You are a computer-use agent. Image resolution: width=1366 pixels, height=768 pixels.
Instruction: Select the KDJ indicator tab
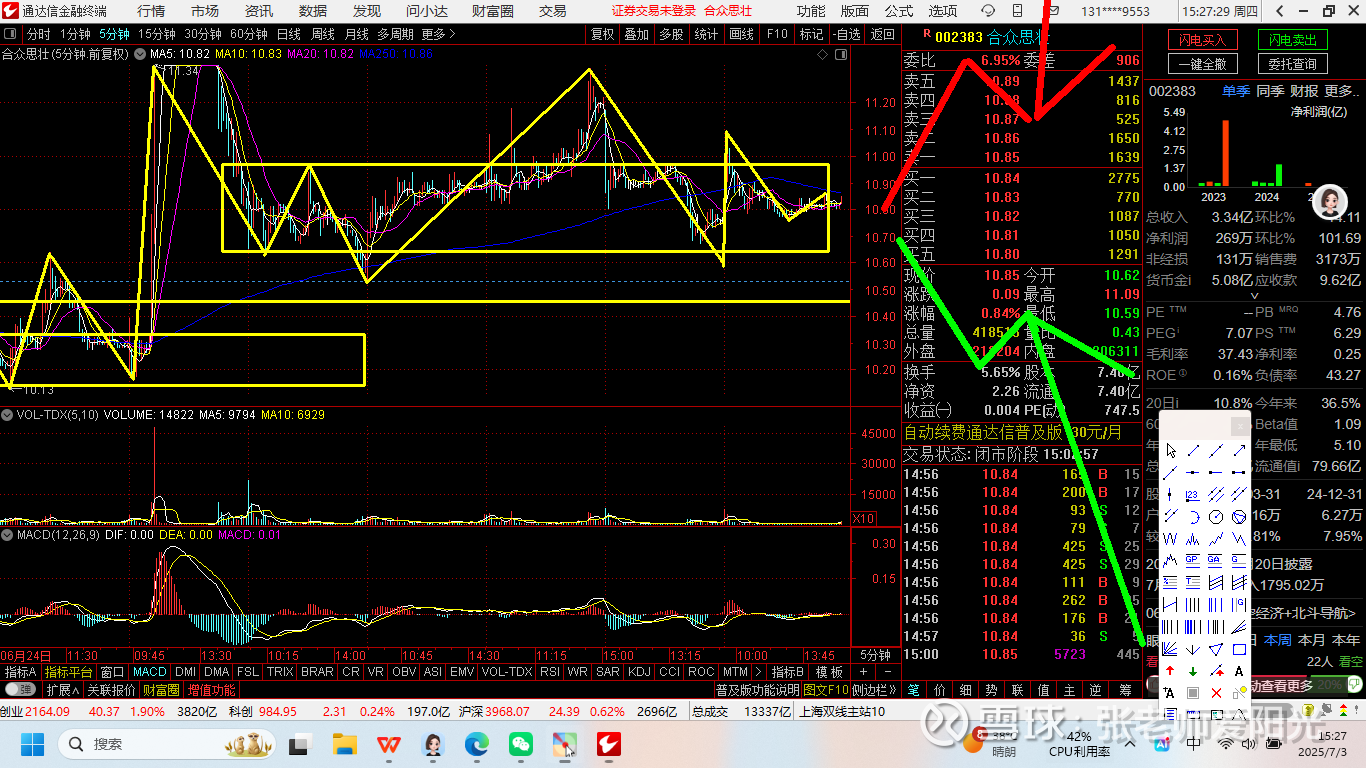point(639,672)
